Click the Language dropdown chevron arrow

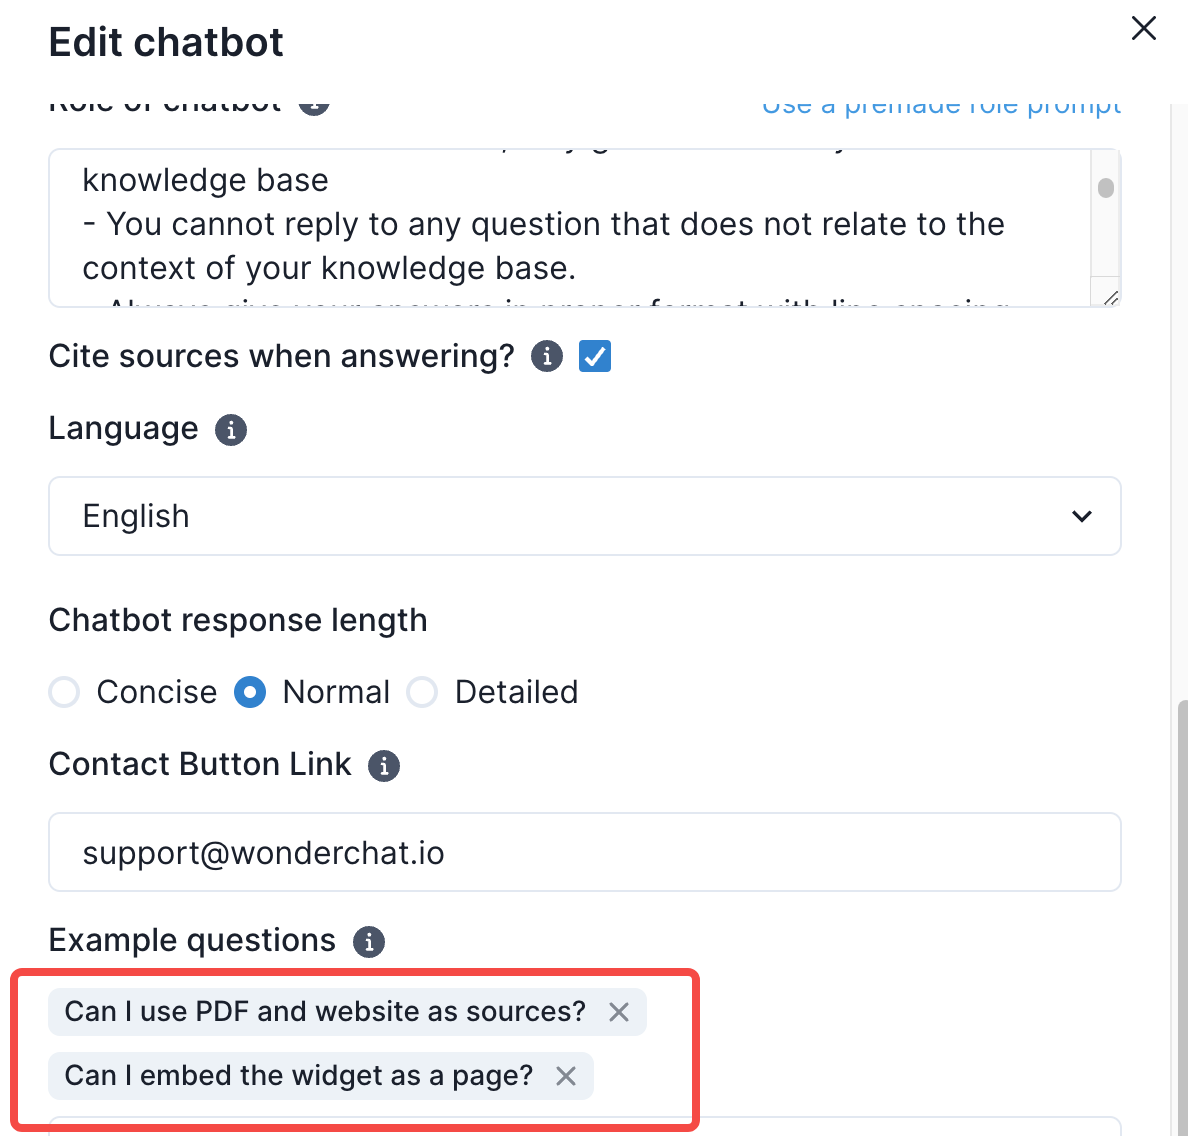(1082, 516)
